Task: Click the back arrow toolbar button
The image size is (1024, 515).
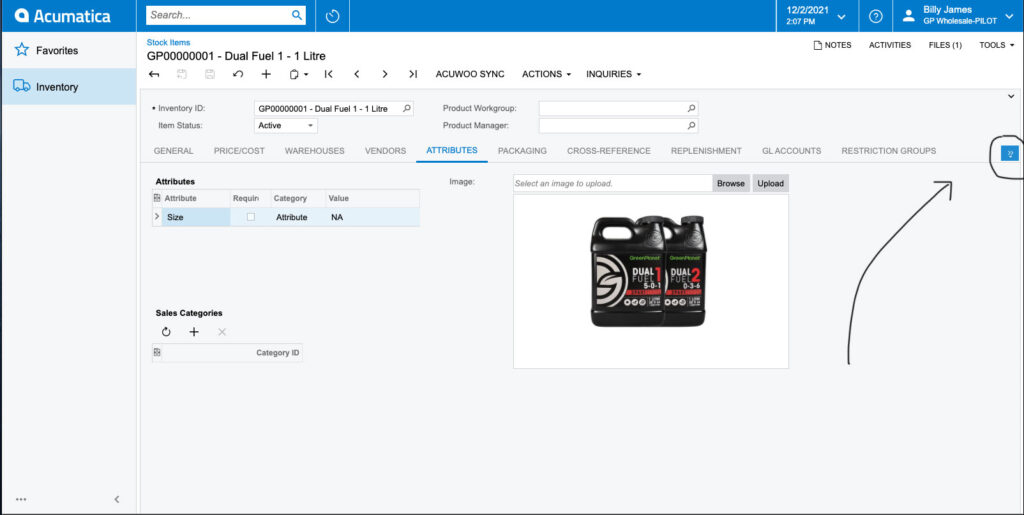Action: click(154, 74)
